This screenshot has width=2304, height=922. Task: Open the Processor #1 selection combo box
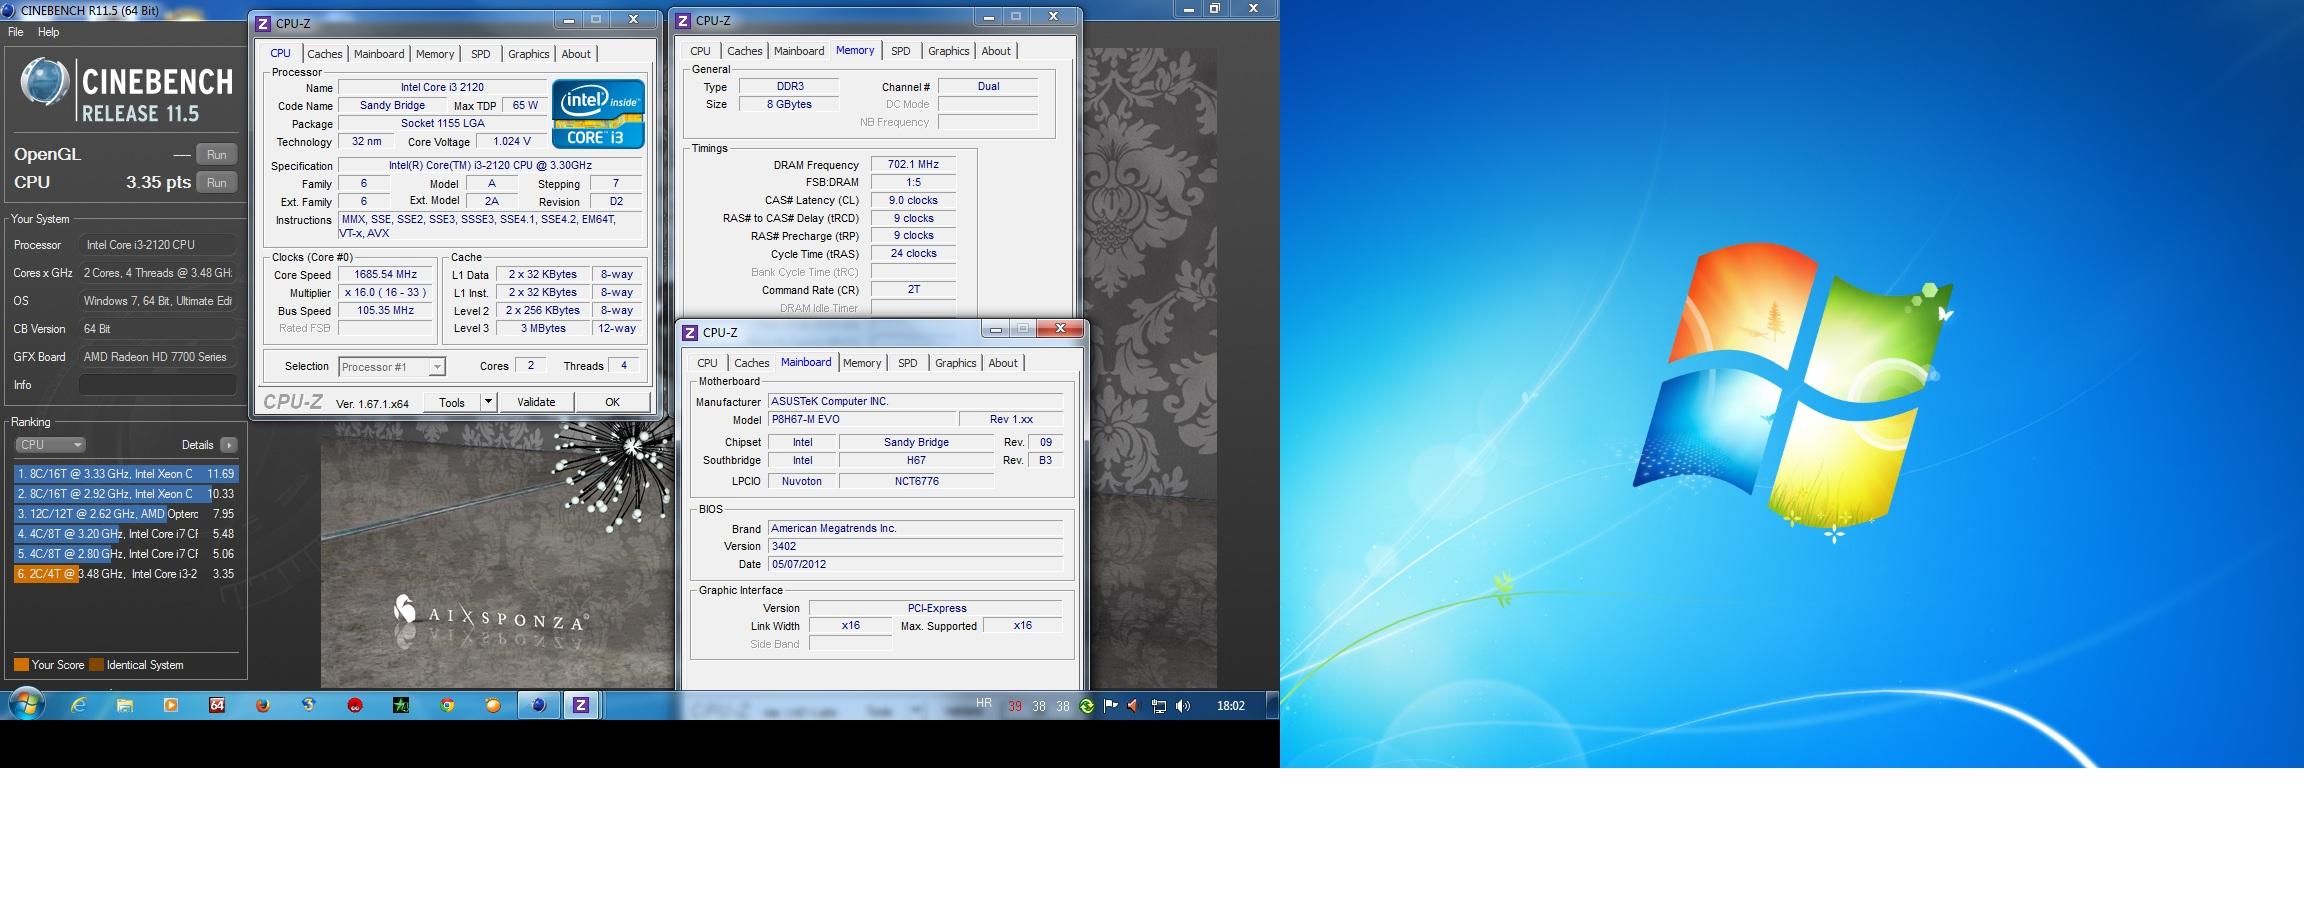(x=392, y=367)
